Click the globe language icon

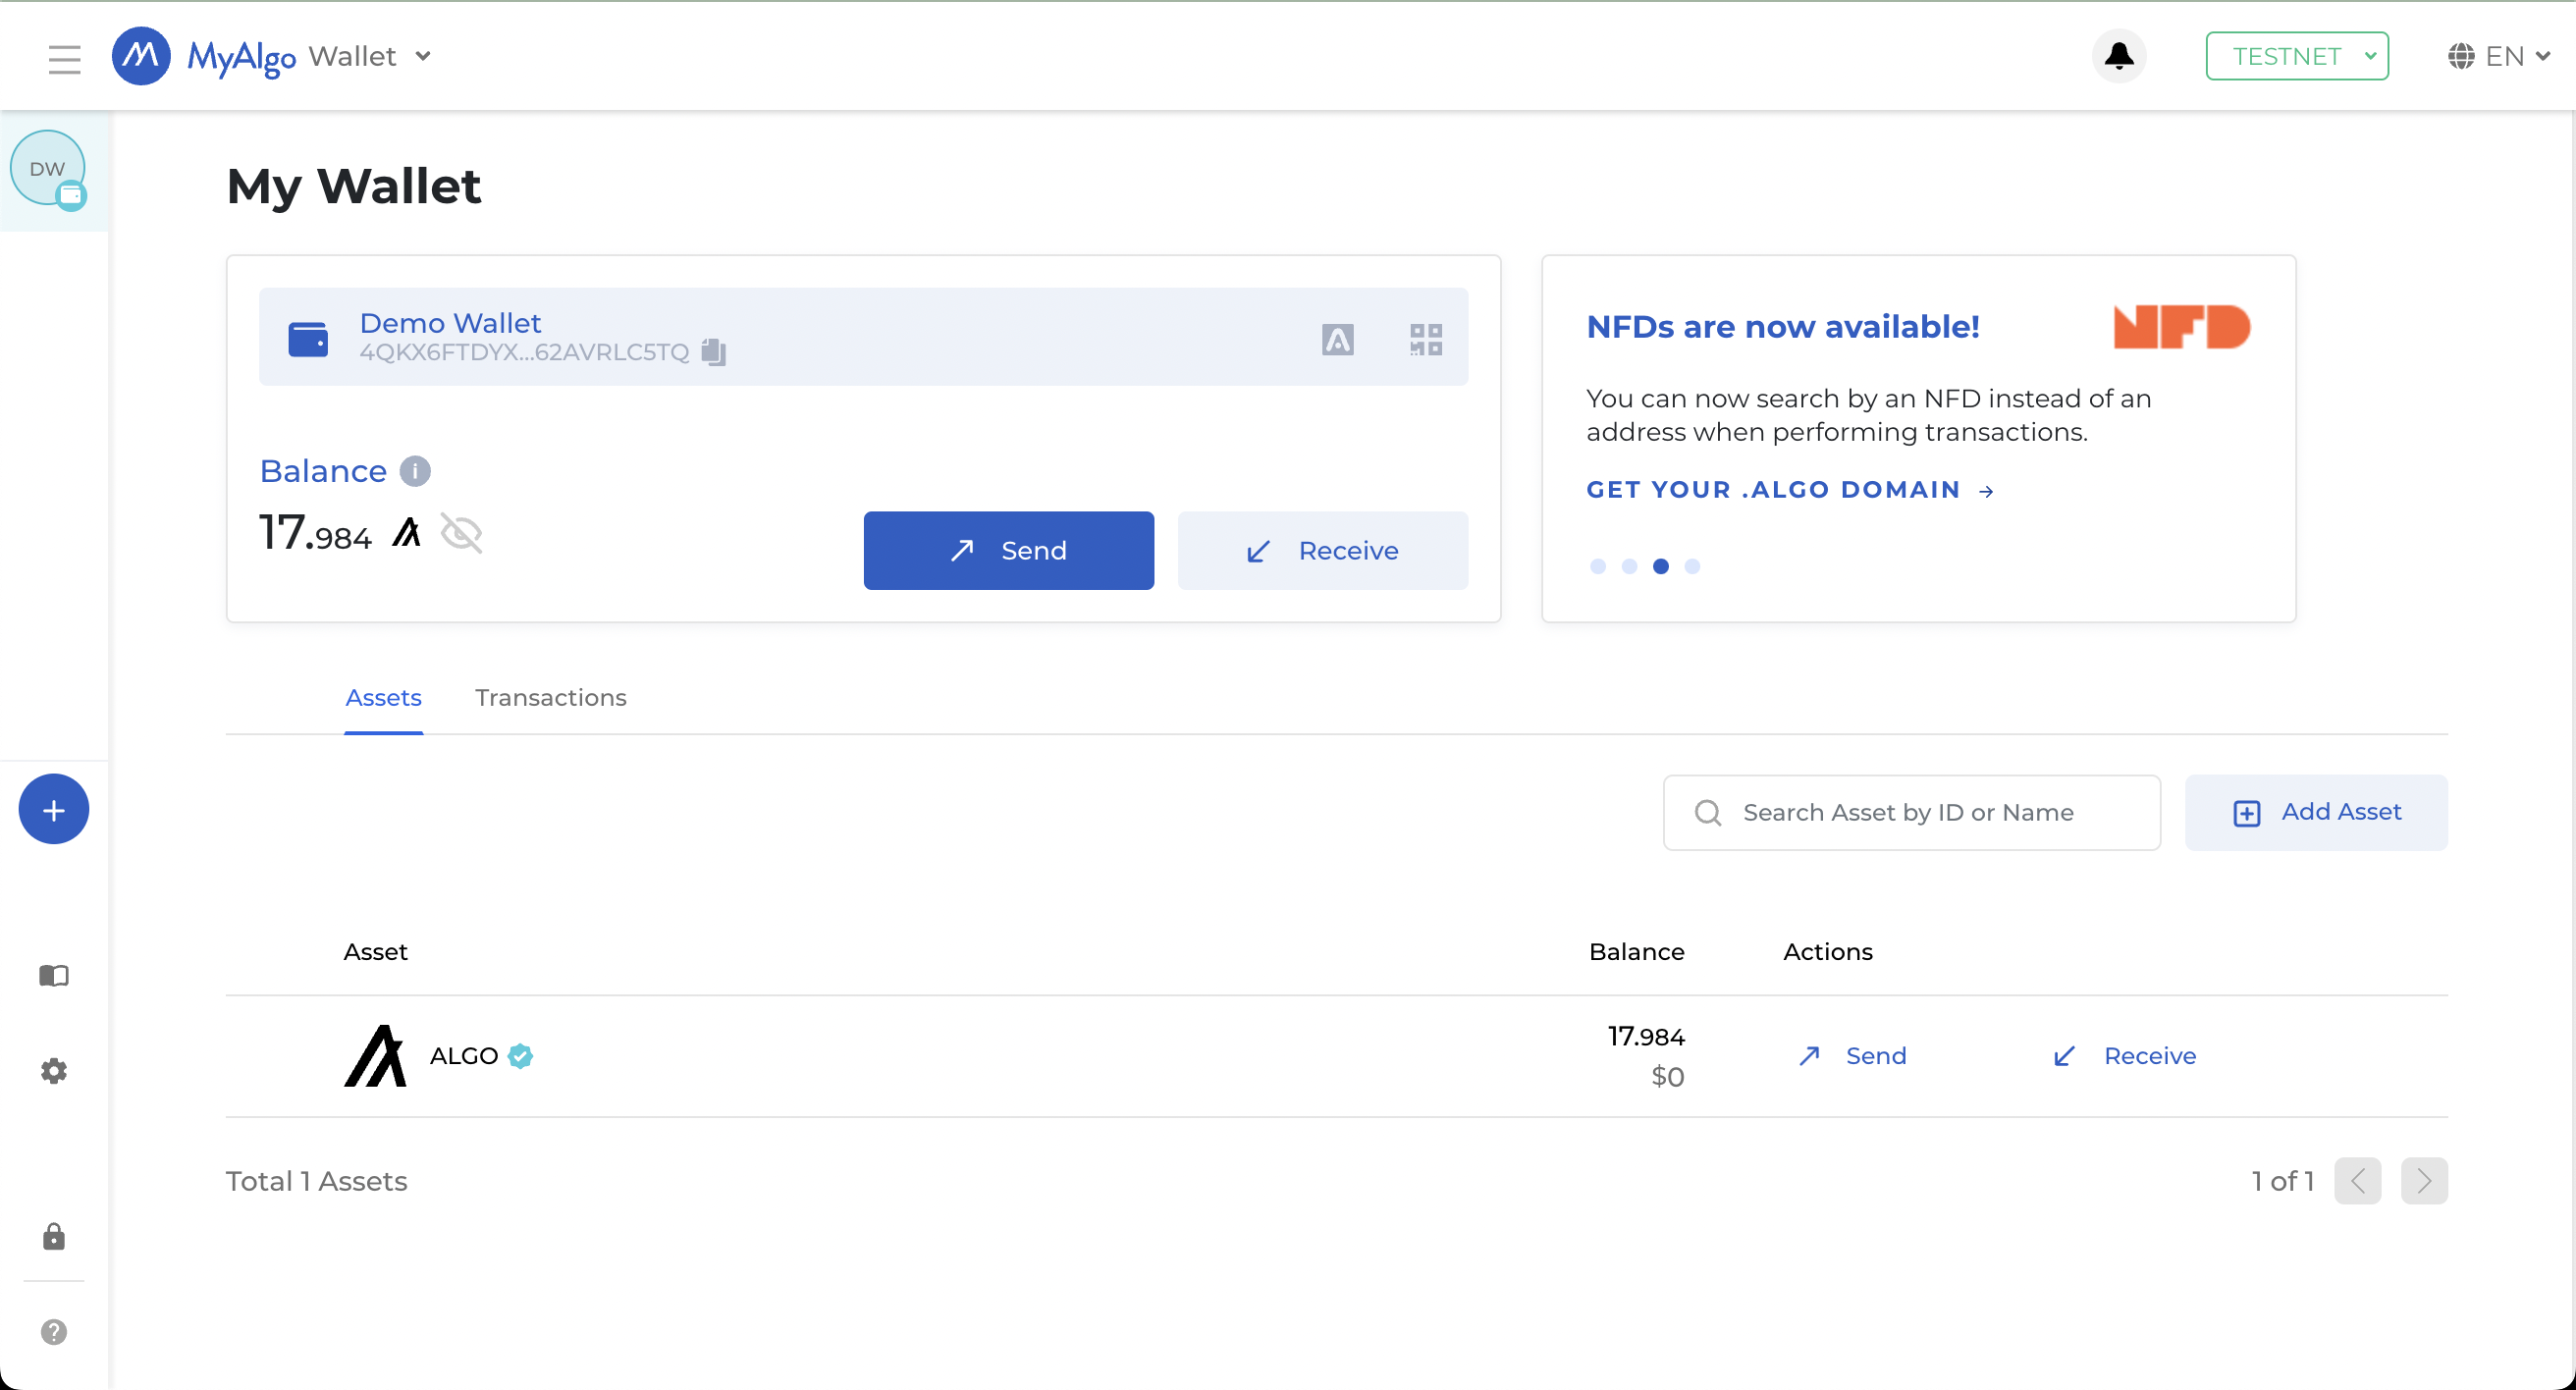pos(2460,56)
